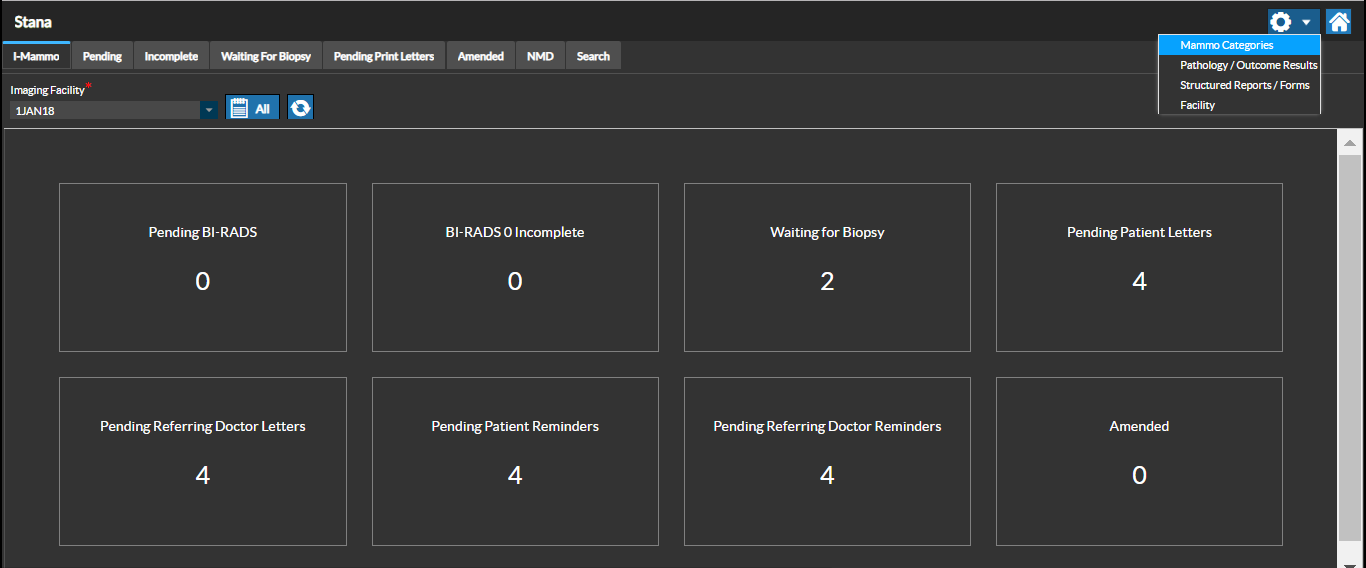The width and height of the screenshot is (1366, 568).
Task: Click the refresh icon button
Action: click(x=301, y=108)
